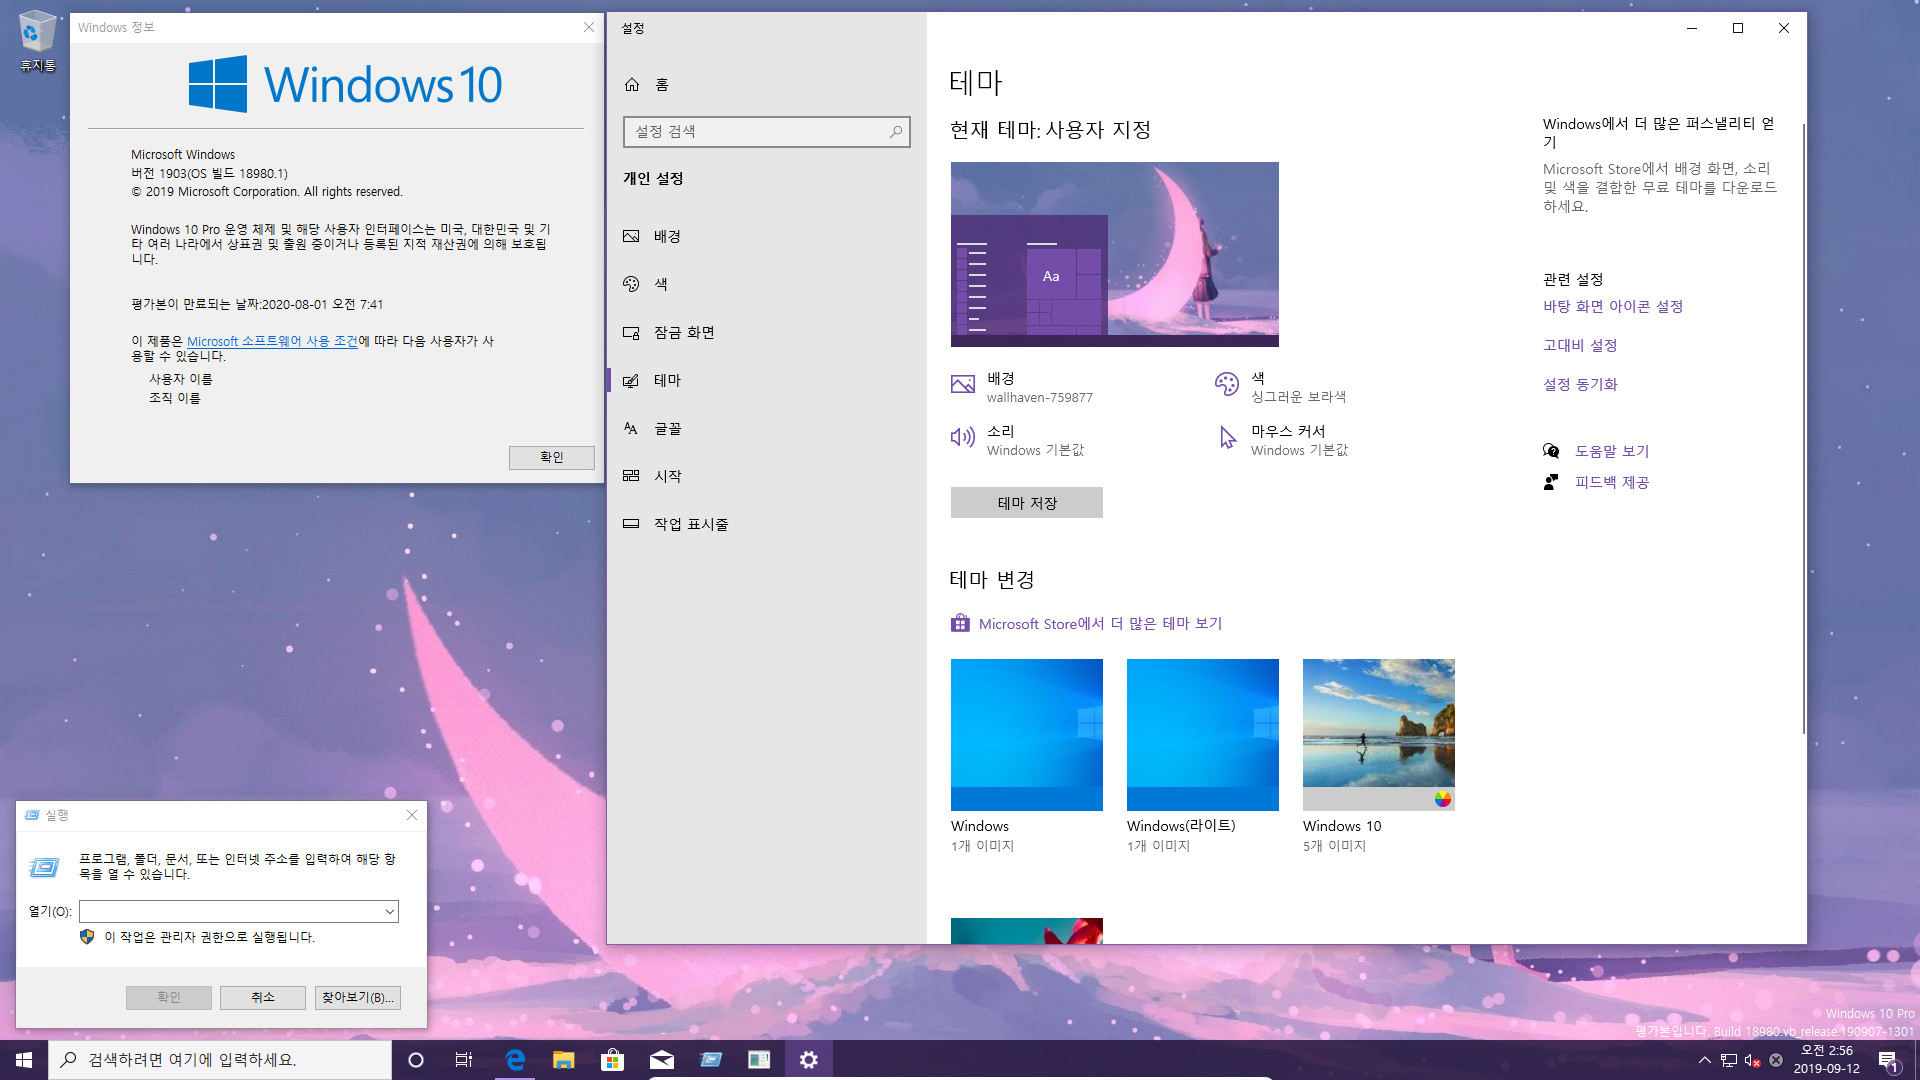Maximize the Settings window

[x=1738, y=28]
